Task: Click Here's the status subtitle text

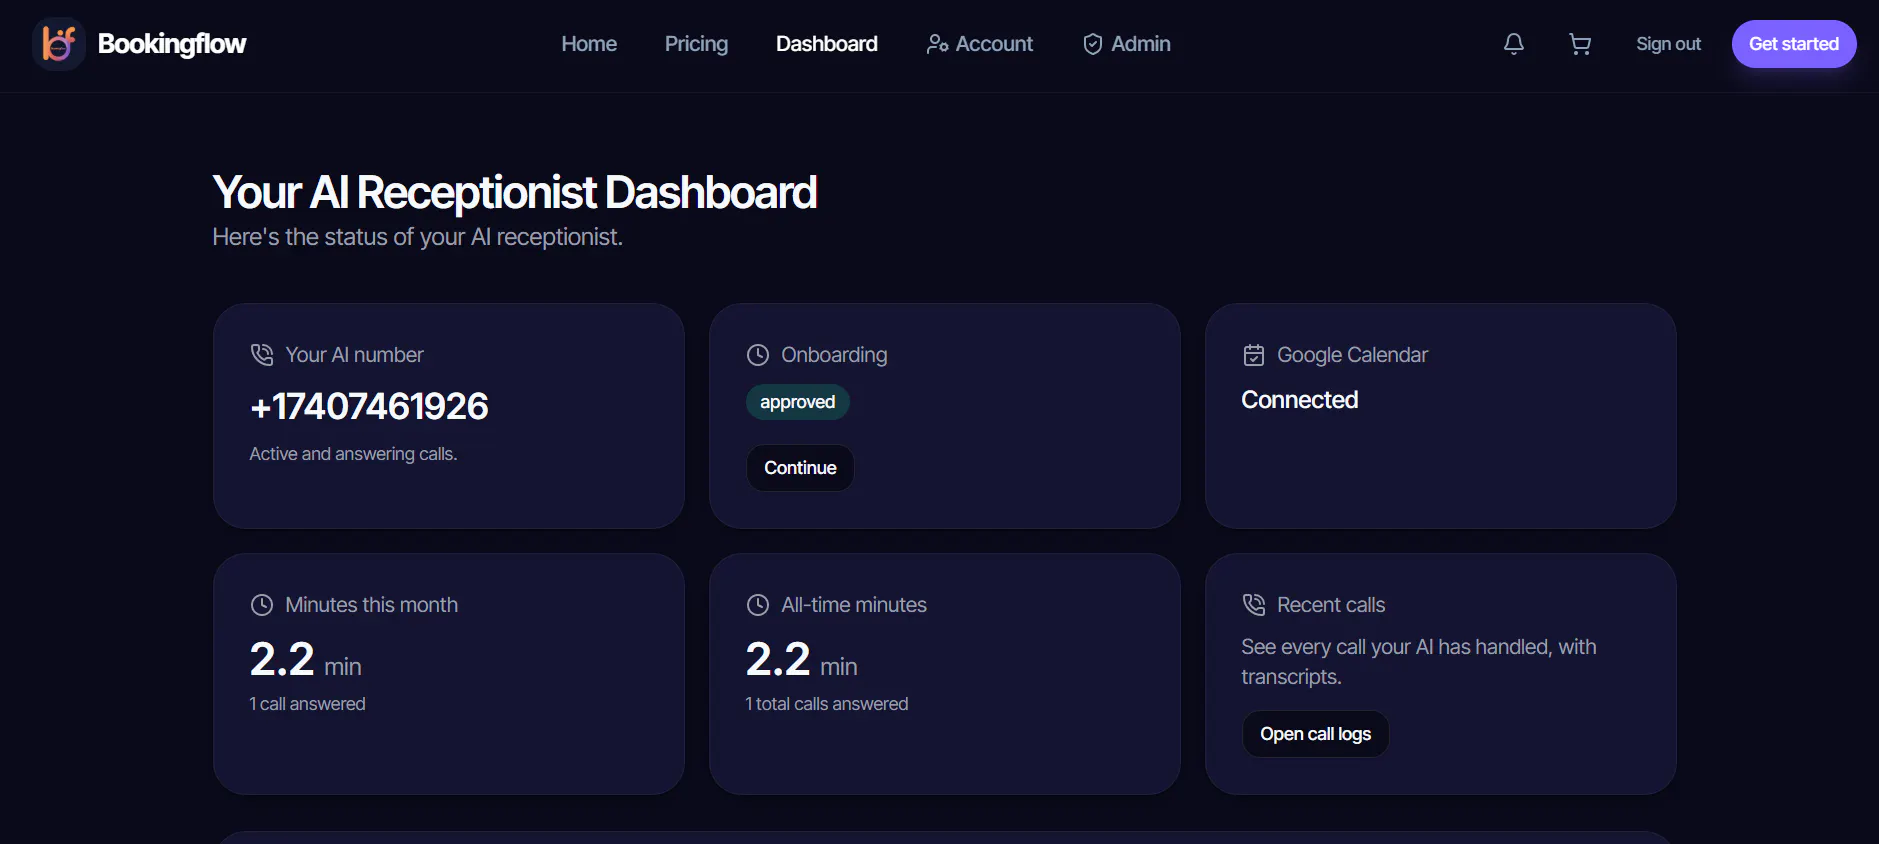Action: pyautogui.click(x=418, y=237)
